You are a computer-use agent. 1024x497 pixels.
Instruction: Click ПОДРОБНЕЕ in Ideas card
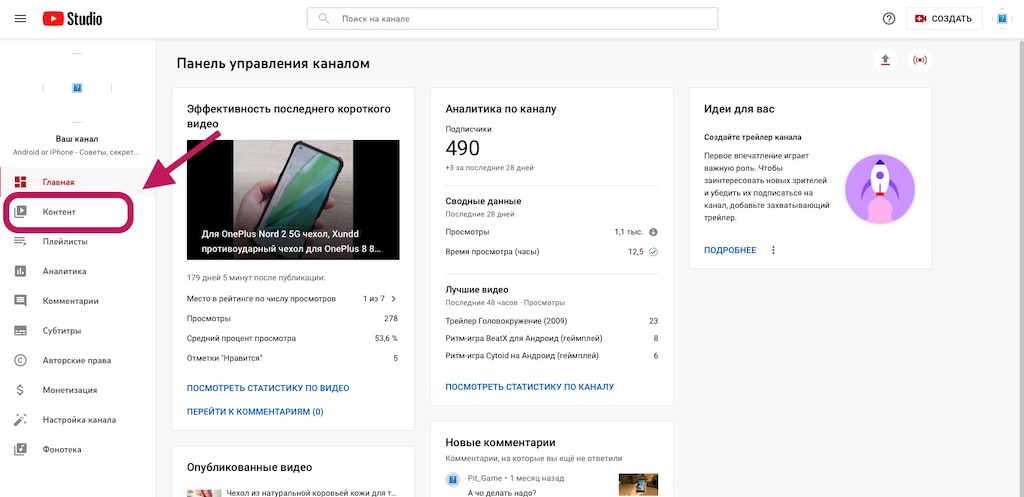(730, 250)
